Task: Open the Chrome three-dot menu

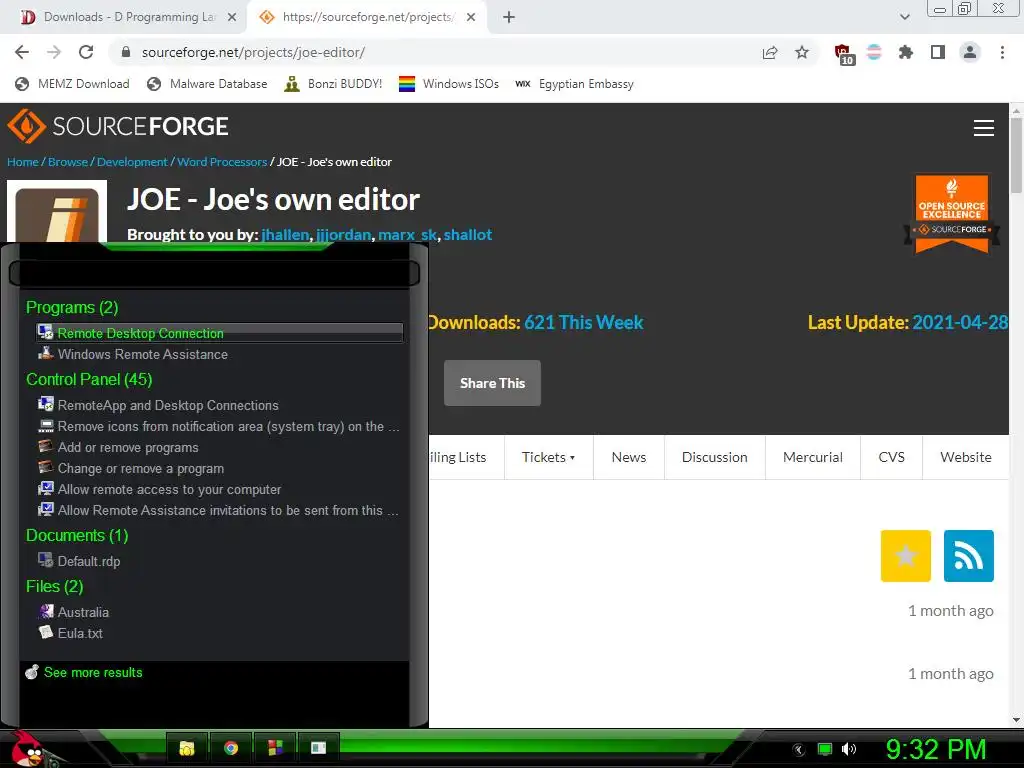Action: click(1002, 52)
